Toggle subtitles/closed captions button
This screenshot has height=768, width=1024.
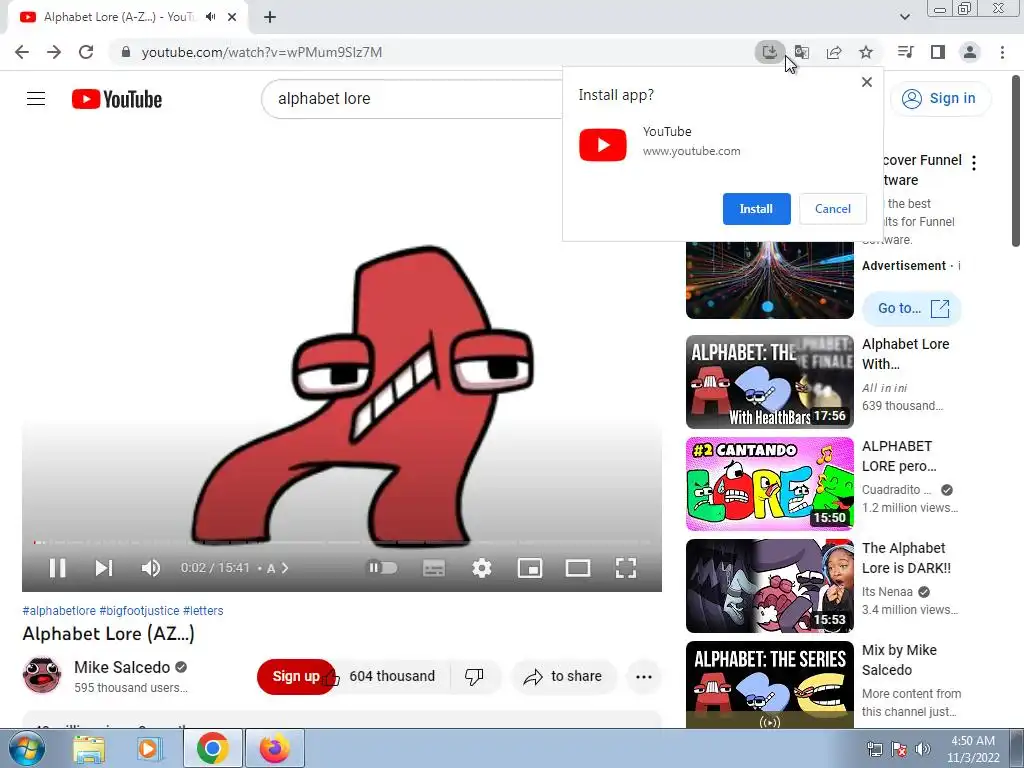[434, 568]
